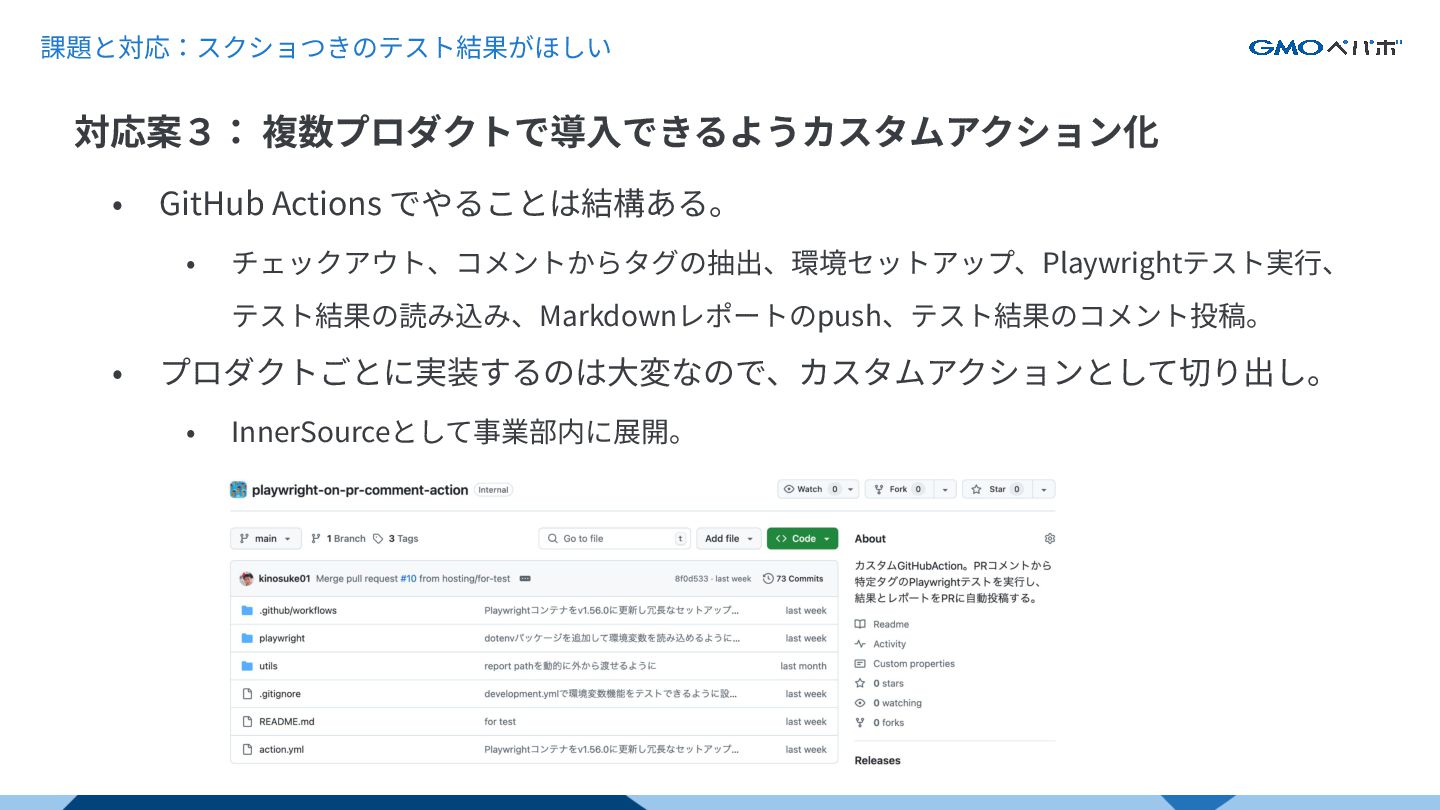1440x810 pixels.
Task: Open the Readme link in About
Action: [x=891, y=624]
